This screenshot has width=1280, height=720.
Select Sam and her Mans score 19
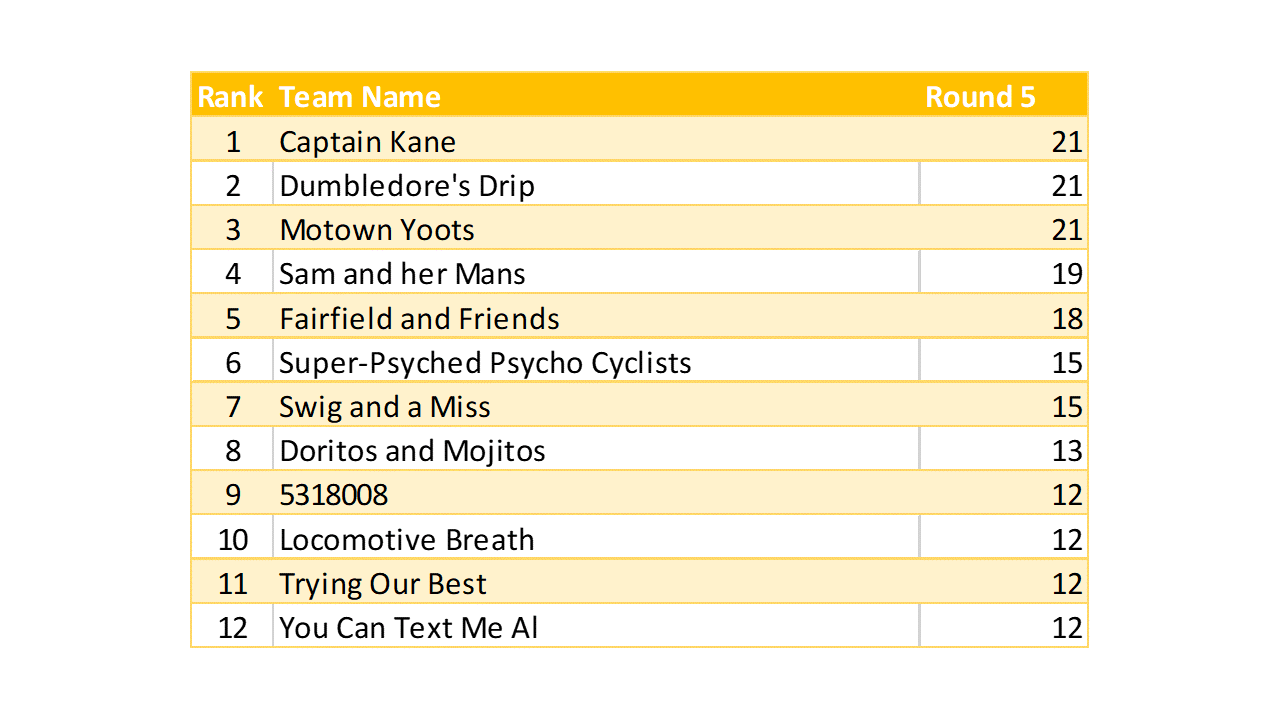click(1066, 274)
